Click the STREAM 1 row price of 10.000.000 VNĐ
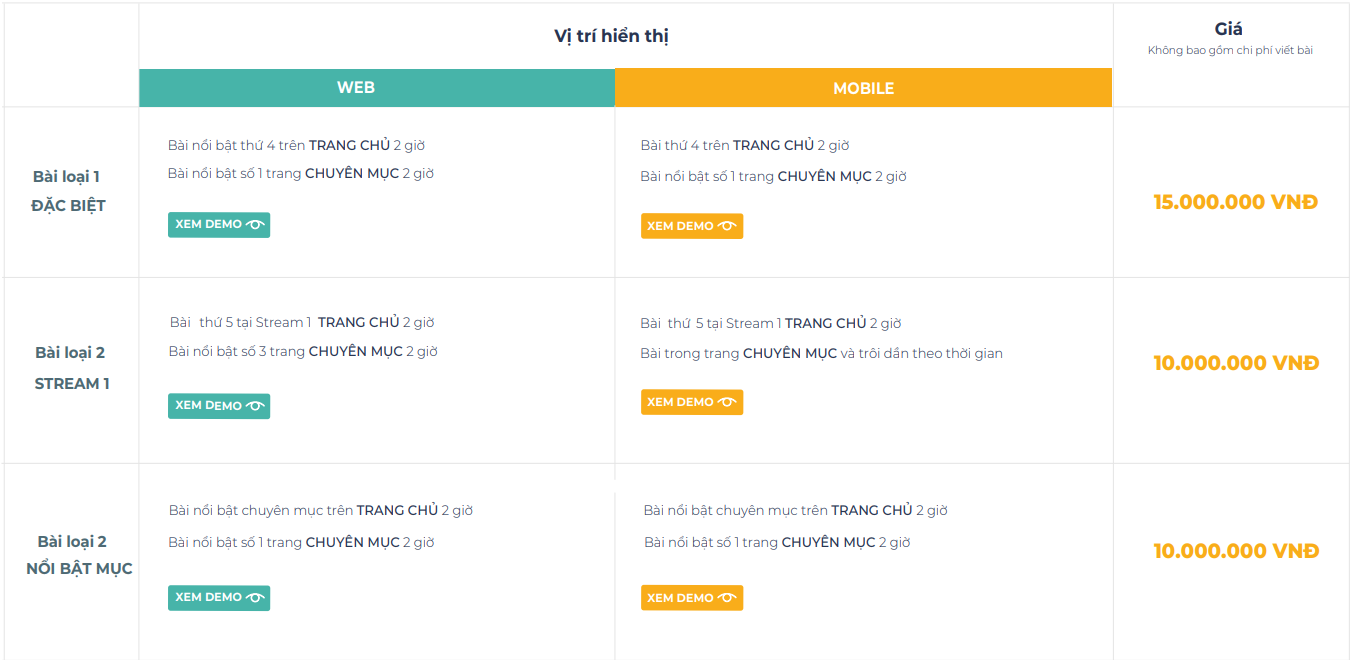 (x=1235, y=363)
